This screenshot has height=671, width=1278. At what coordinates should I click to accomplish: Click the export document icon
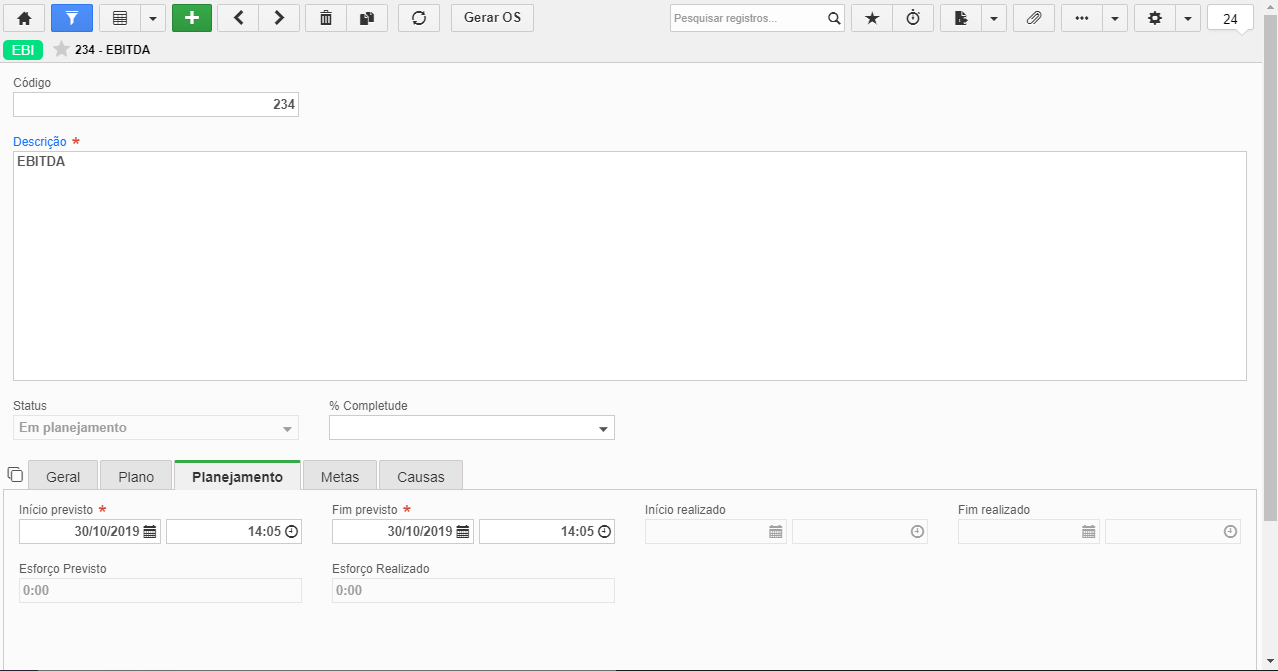point(960,18)
